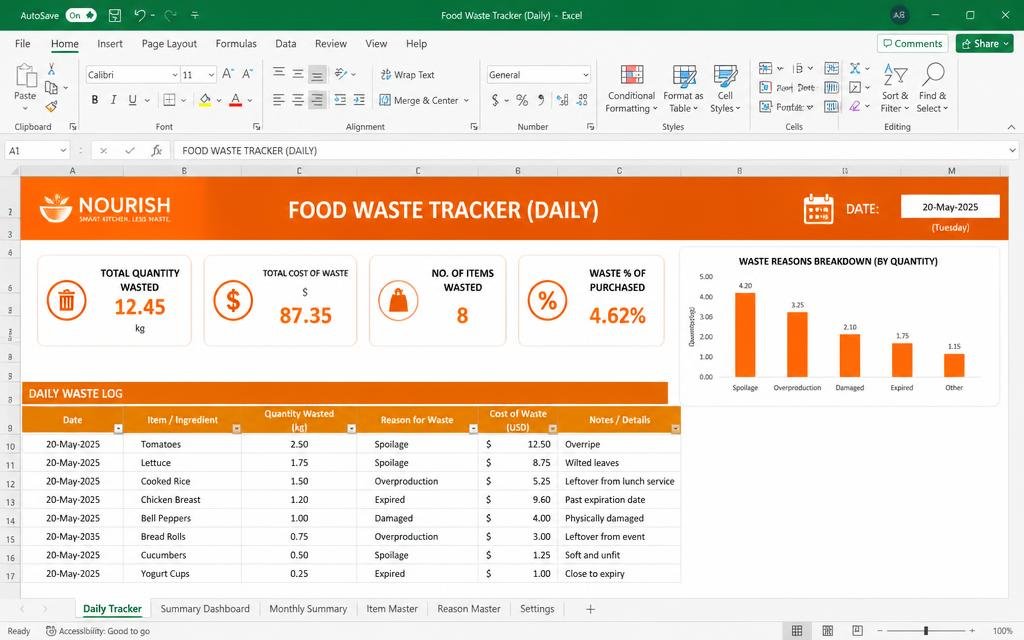Open the Data ribbon tab
This screenshot has height=640, width=1024.
[285, 44]
